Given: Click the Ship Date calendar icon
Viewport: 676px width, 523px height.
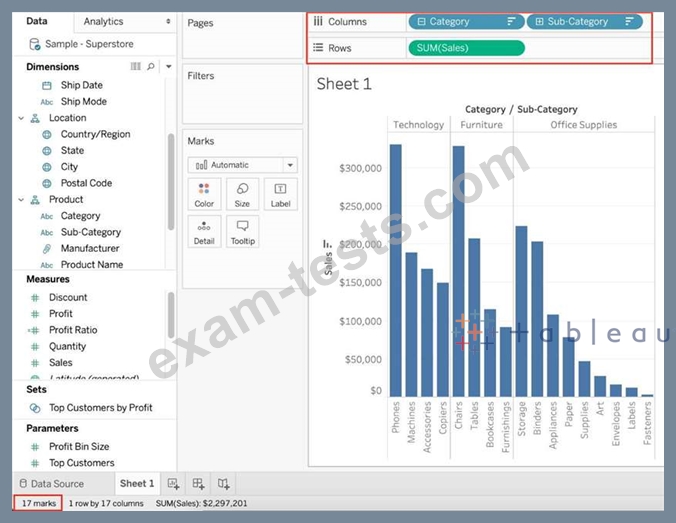Looking at the screenshot, I should coord(47,85).
